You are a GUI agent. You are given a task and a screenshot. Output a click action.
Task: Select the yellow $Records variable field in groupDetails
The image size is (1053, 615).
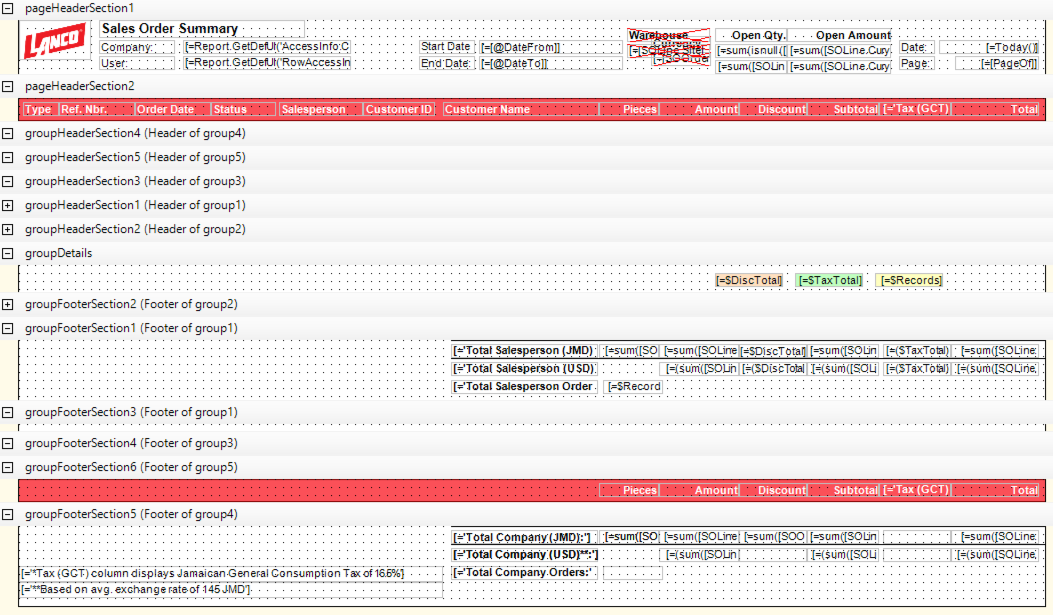tap(910, 281)
